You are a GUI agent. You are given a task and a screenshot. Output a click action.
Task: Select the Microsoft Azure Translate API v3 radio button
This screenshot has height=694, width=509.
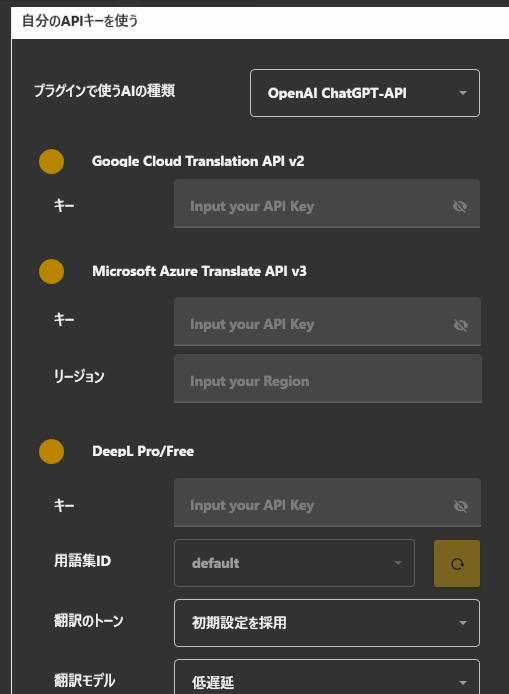[x=51, y=271]
